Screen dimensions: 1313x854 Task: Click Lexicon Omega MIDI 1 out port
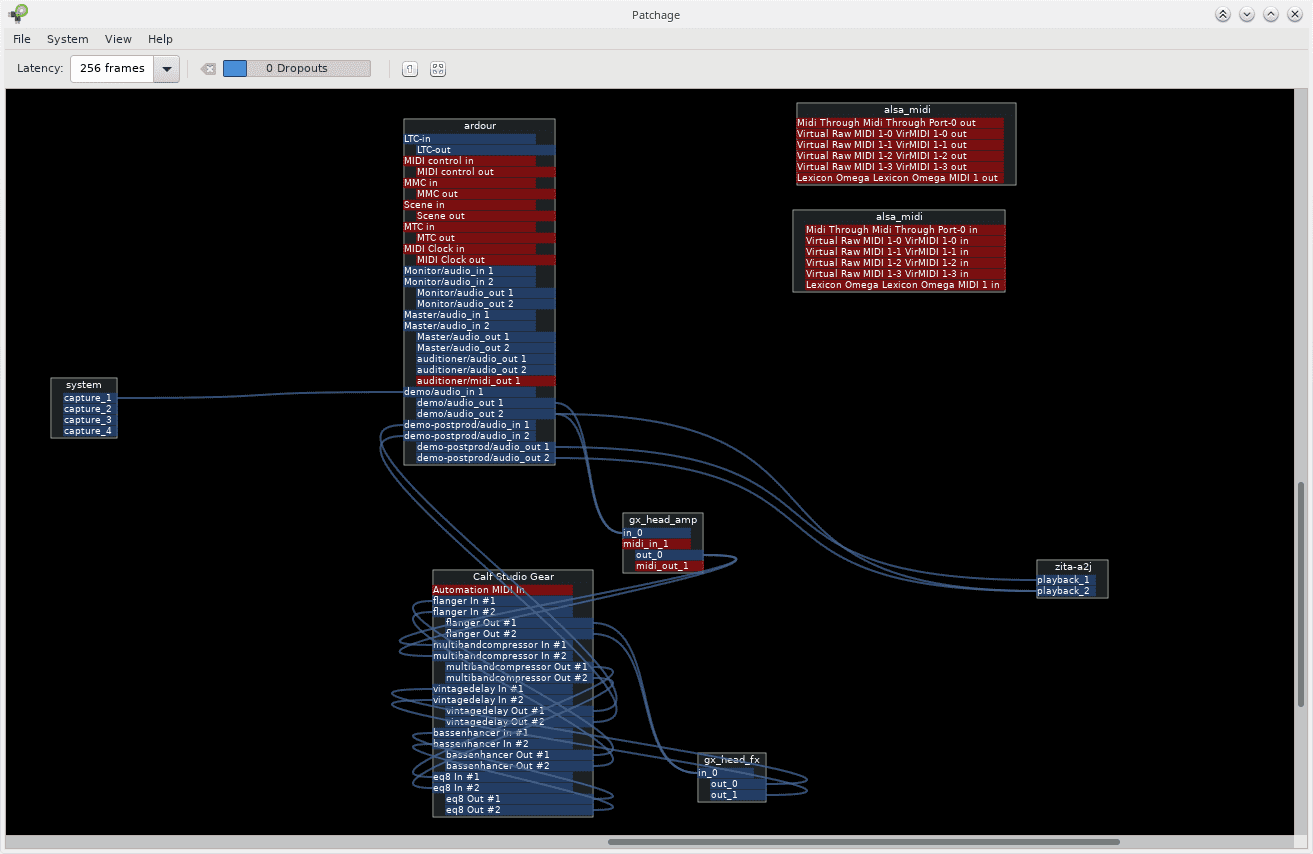tap(900, 178)
